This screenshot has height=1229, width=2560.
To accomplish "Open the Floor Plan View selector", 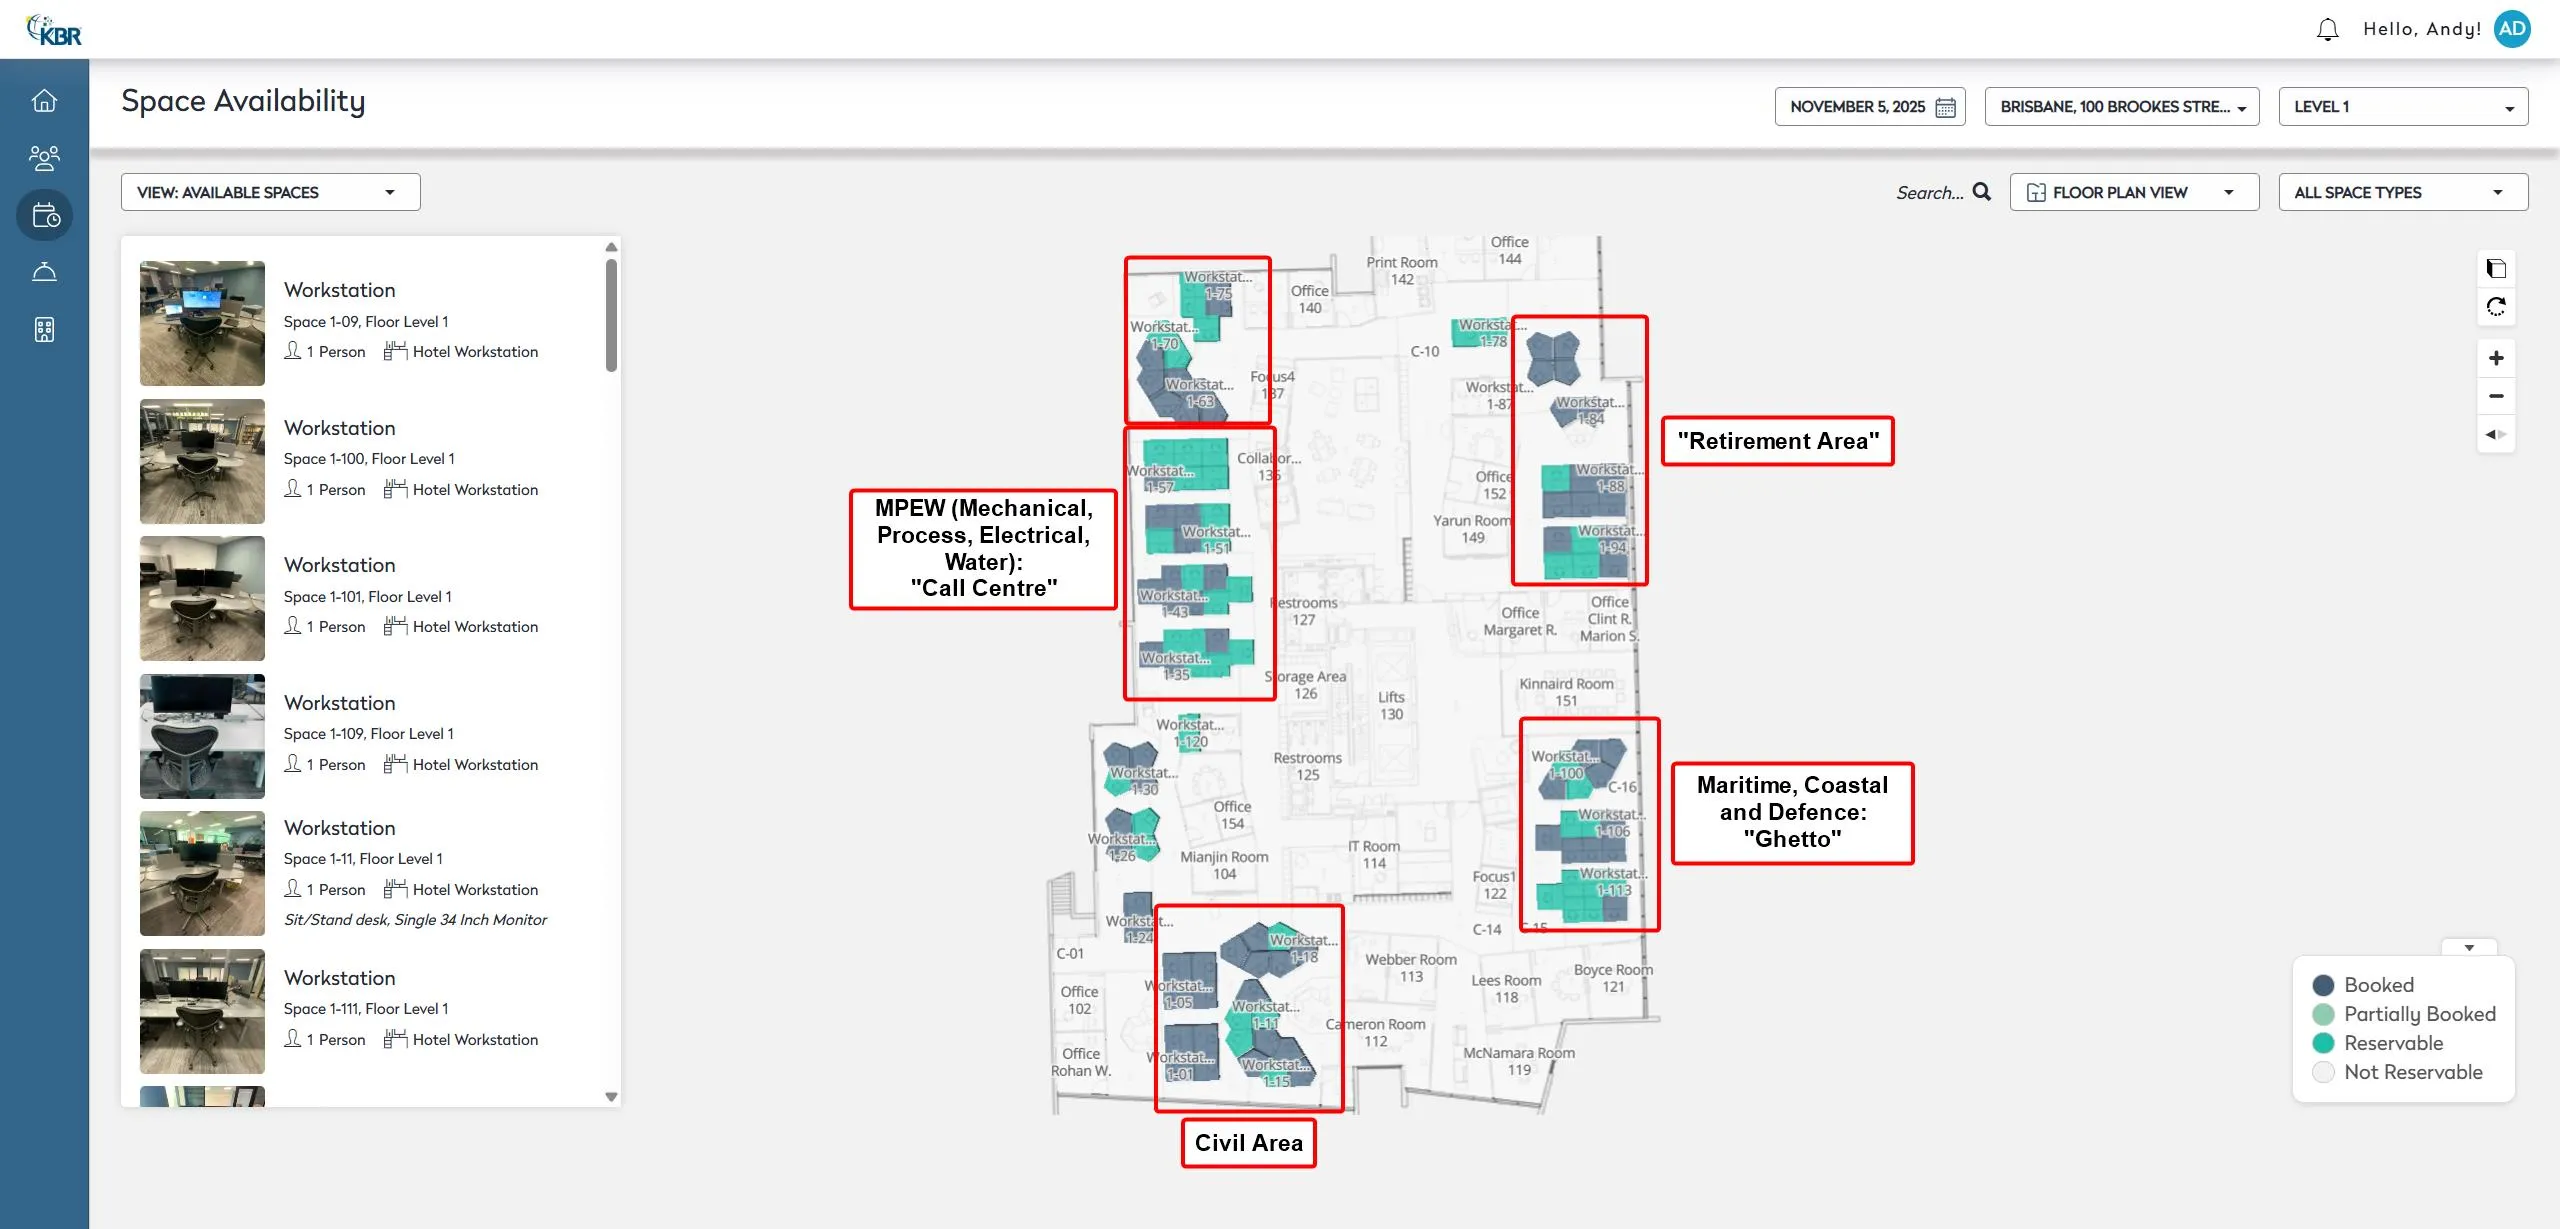I will pyautogui.click(x=2133, y=192).
